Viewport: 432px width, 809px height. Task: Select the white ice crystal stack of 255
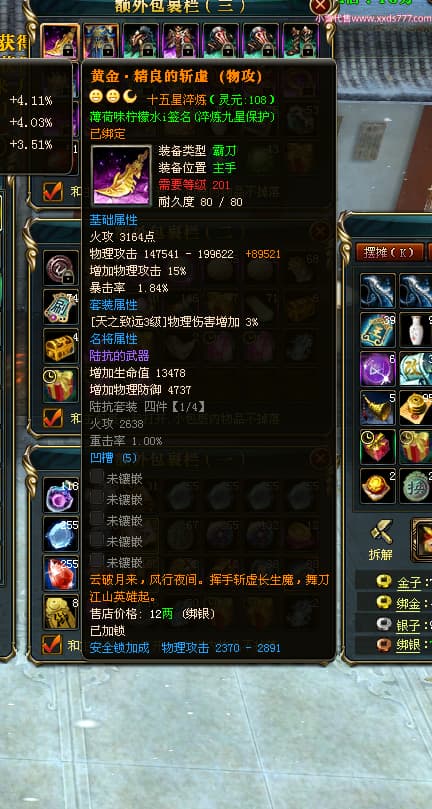[x=60, y=533]
